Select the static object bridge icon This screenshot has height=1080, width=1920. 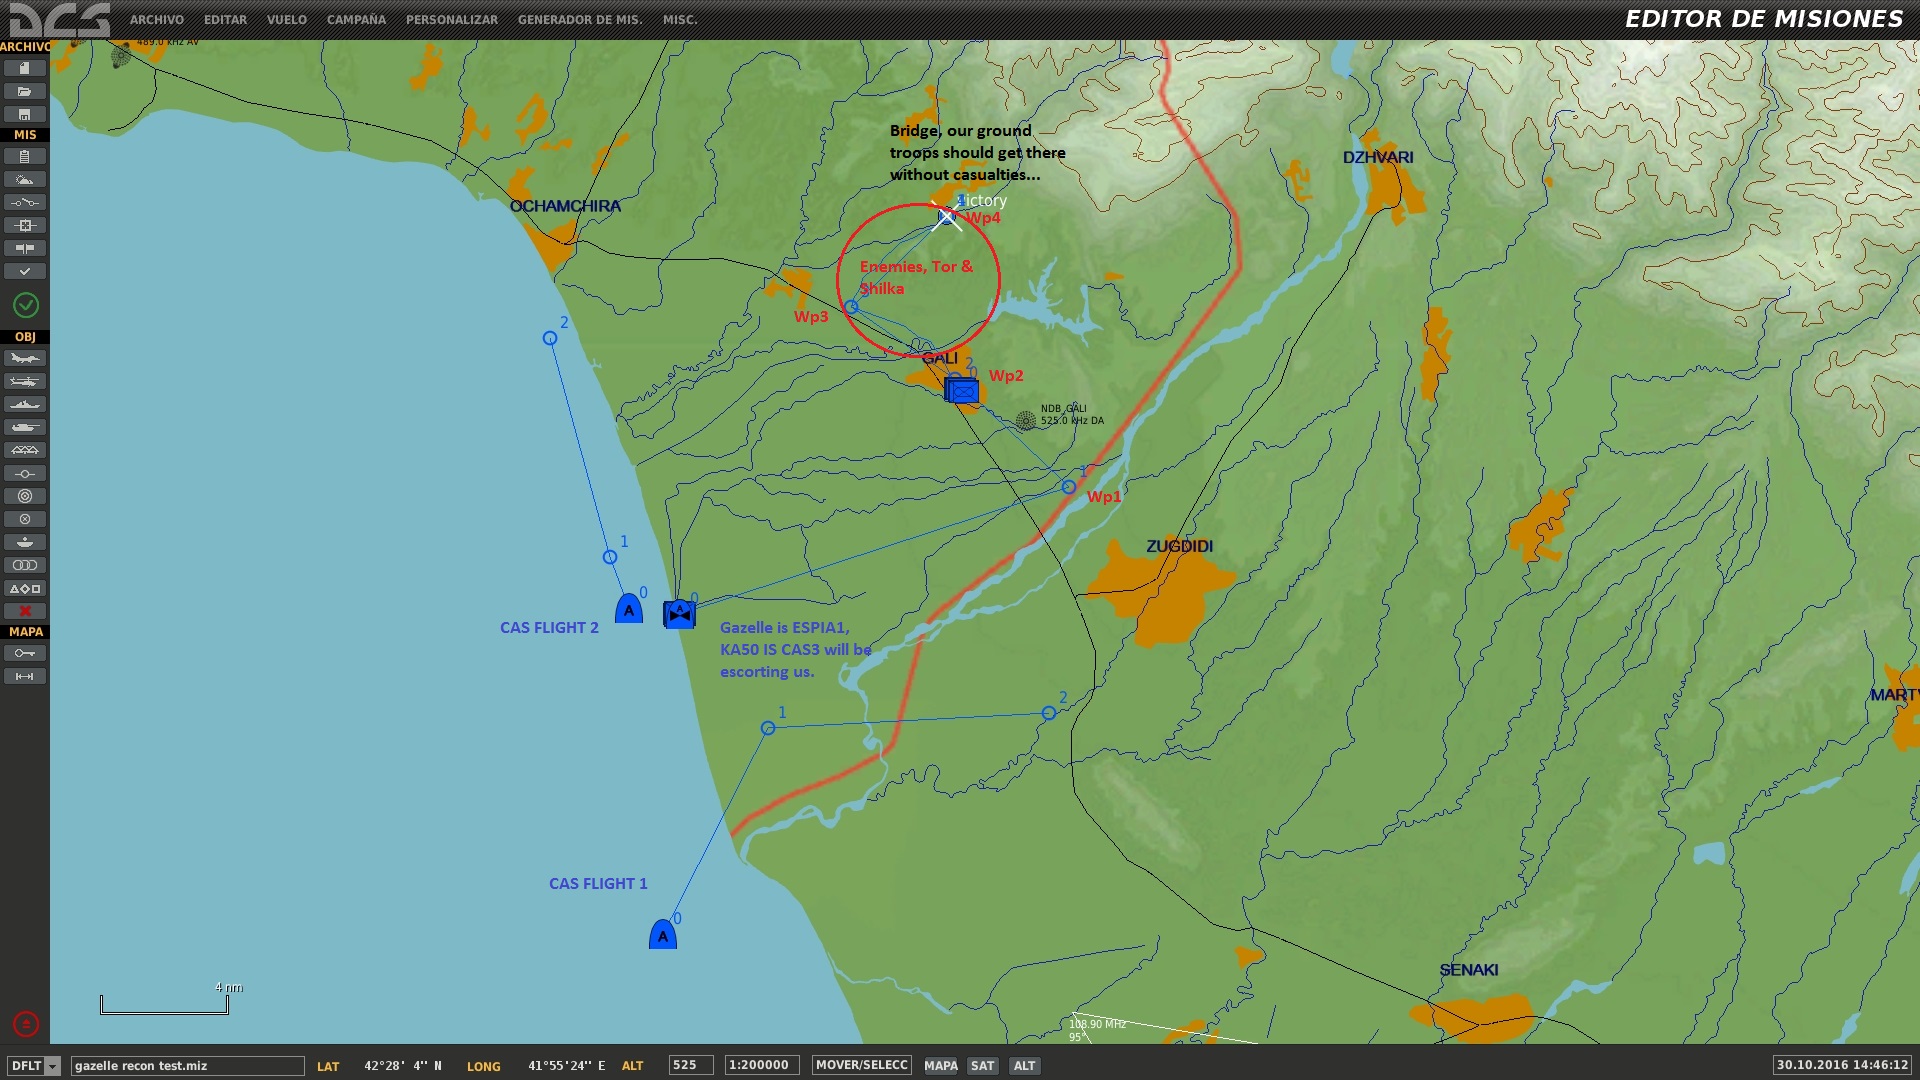[x=25, y=450]
